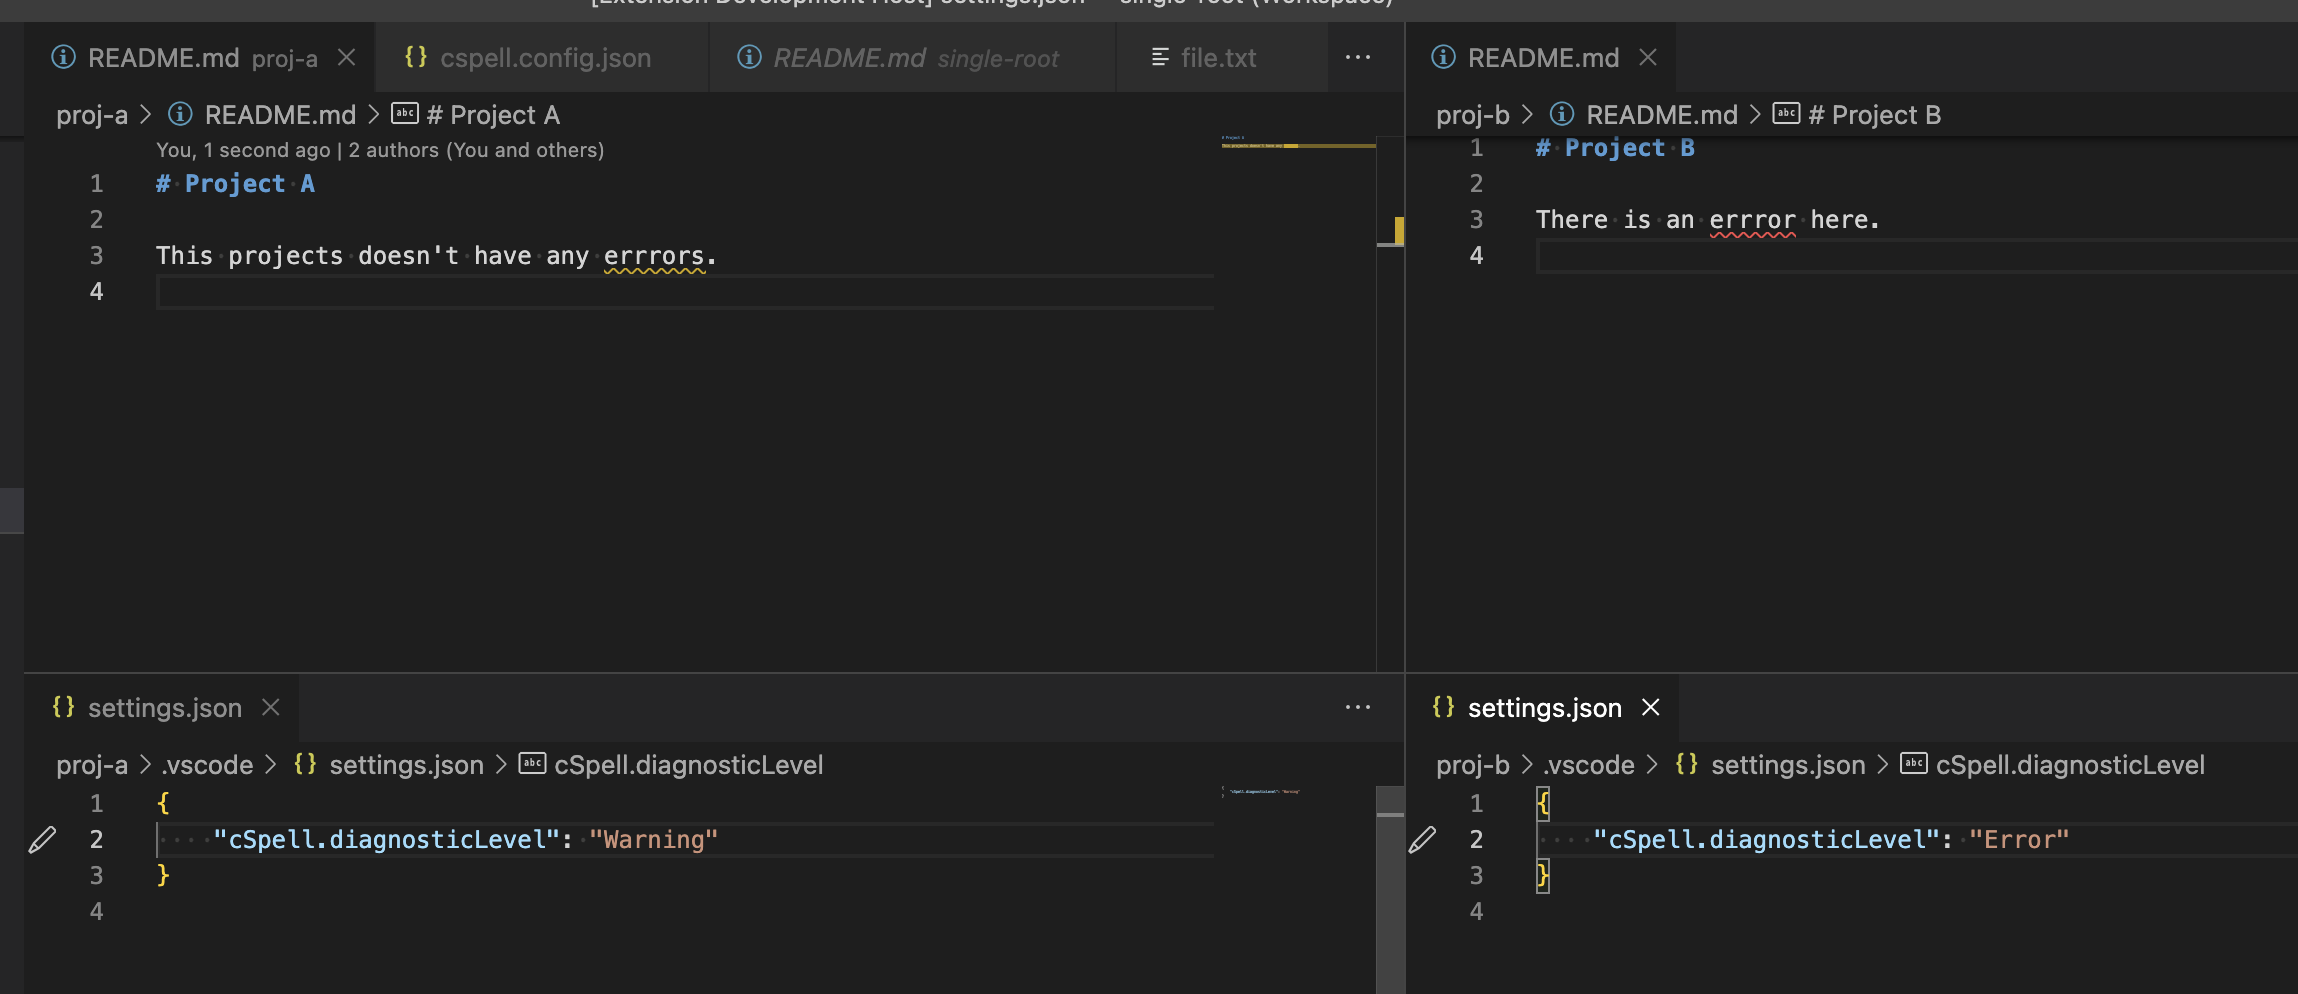Screen dimensions: 2298x994
Task: Click word 'projects' in Project A README
Action: pyautogui.click(x=286, y=256)
